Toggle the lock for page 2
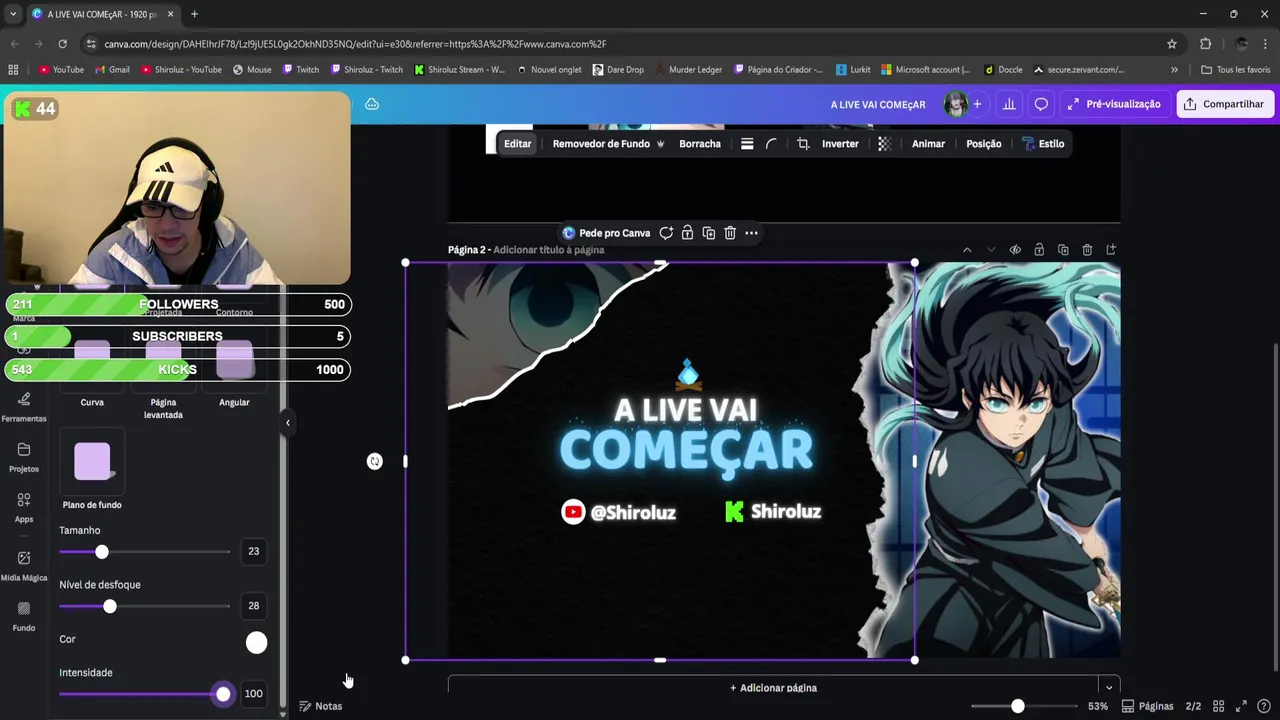Screen dimensions: 1280x720 tap(1039, 250)
